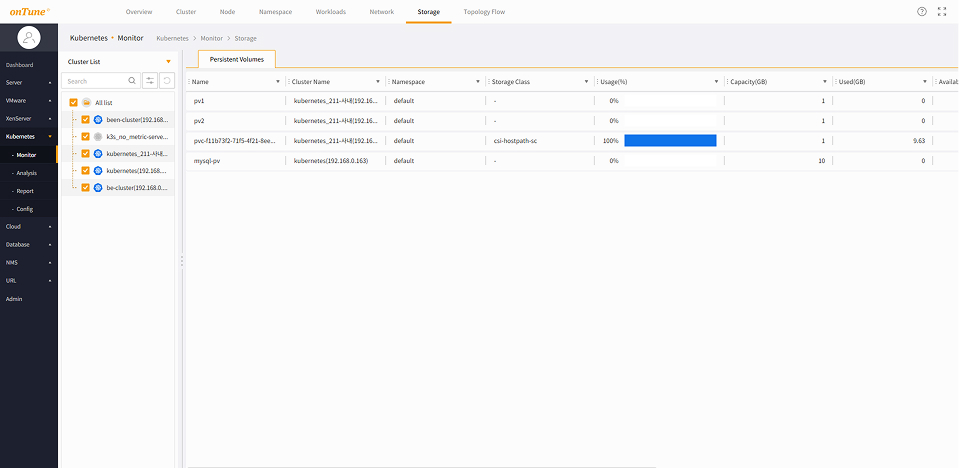Toggle the All list checkbox
959x468 pixels.
(73, 103)
